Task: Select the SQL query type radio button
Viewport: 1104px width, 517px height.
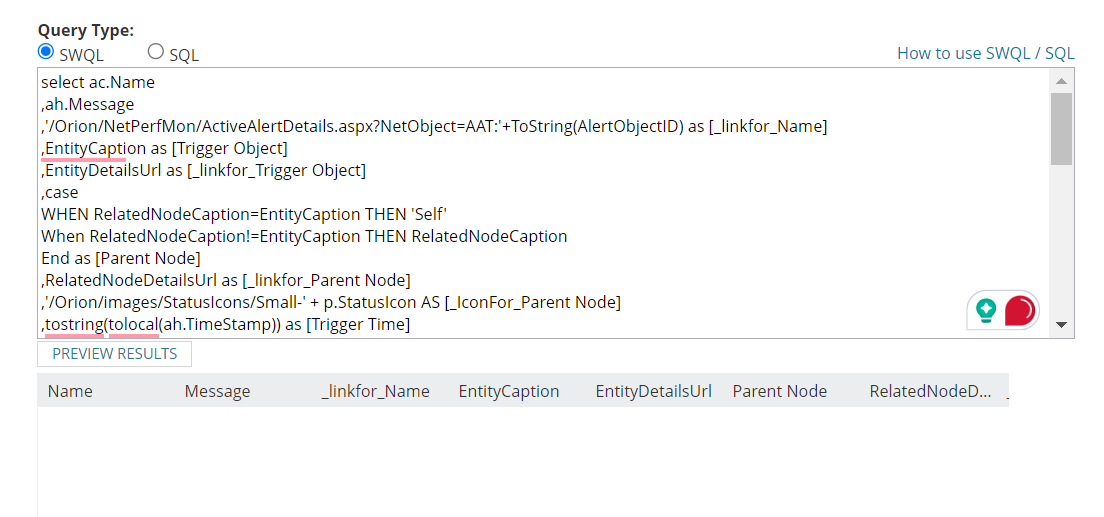Action: coord(156,52)
